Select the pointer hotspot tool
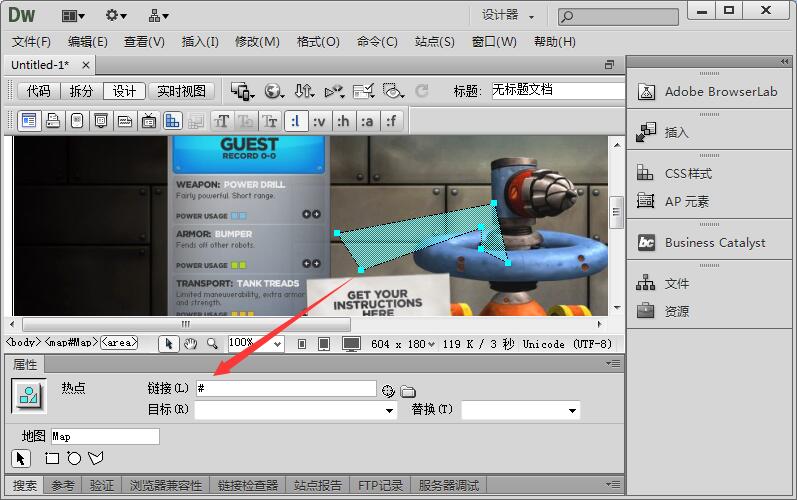 tap(21, 458)
